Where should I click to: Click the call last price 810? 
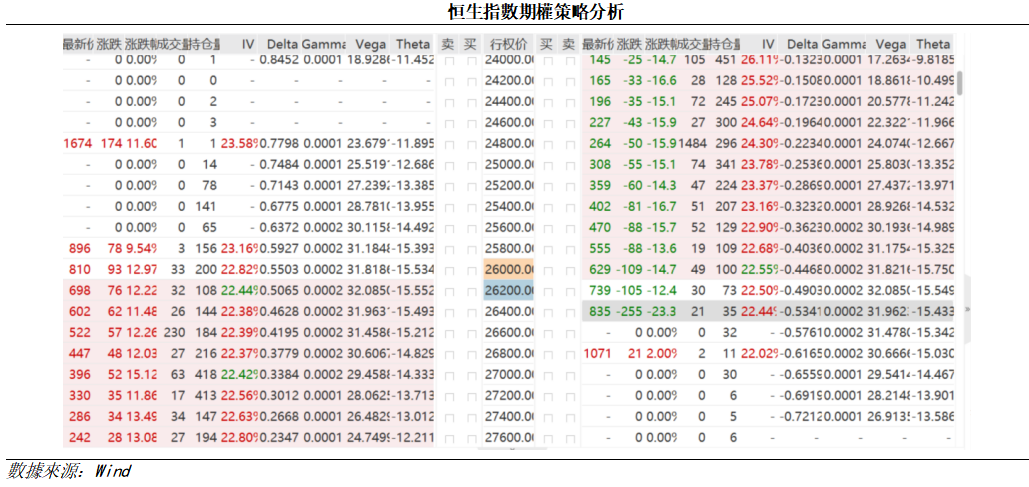tap(80, 270)
